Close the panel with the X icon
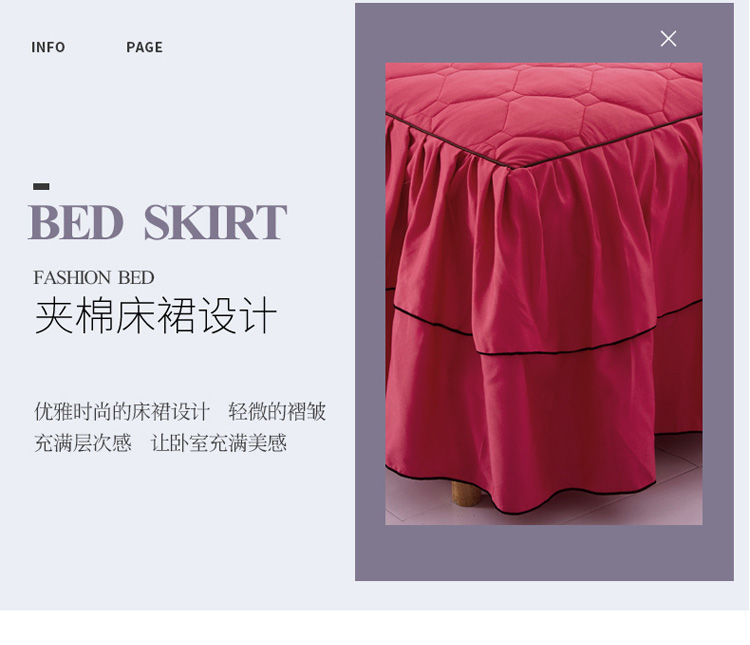 pyautogui.click(x=668, y=38)
